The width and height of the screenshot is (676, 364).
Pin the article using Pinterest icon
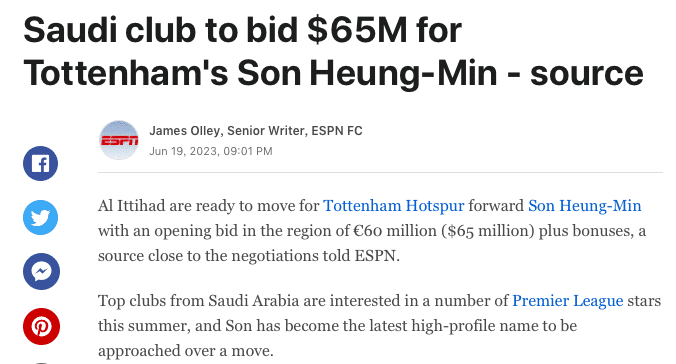[41, 326]
